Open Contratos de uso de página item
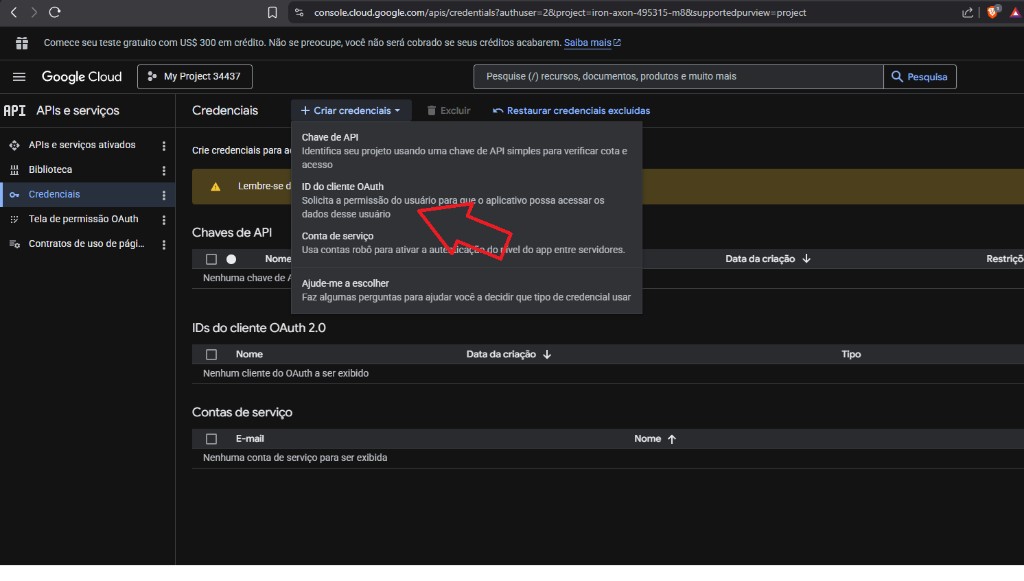Image resolution: width=1024 pixels, height=581 pixels. (x=86, y=244)
